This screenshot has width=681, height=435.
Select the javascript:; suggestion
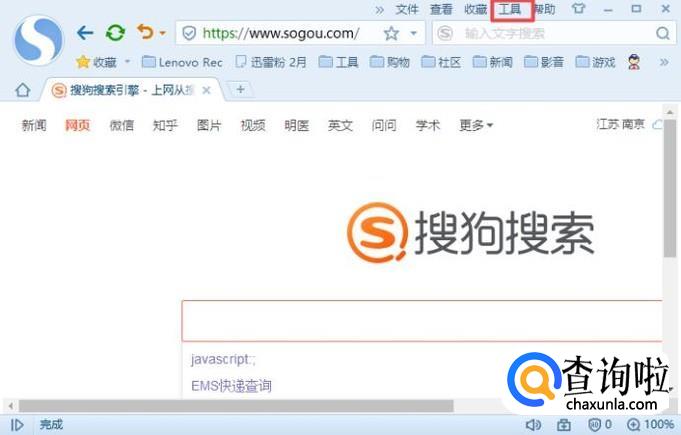click(x=224, y=359)
